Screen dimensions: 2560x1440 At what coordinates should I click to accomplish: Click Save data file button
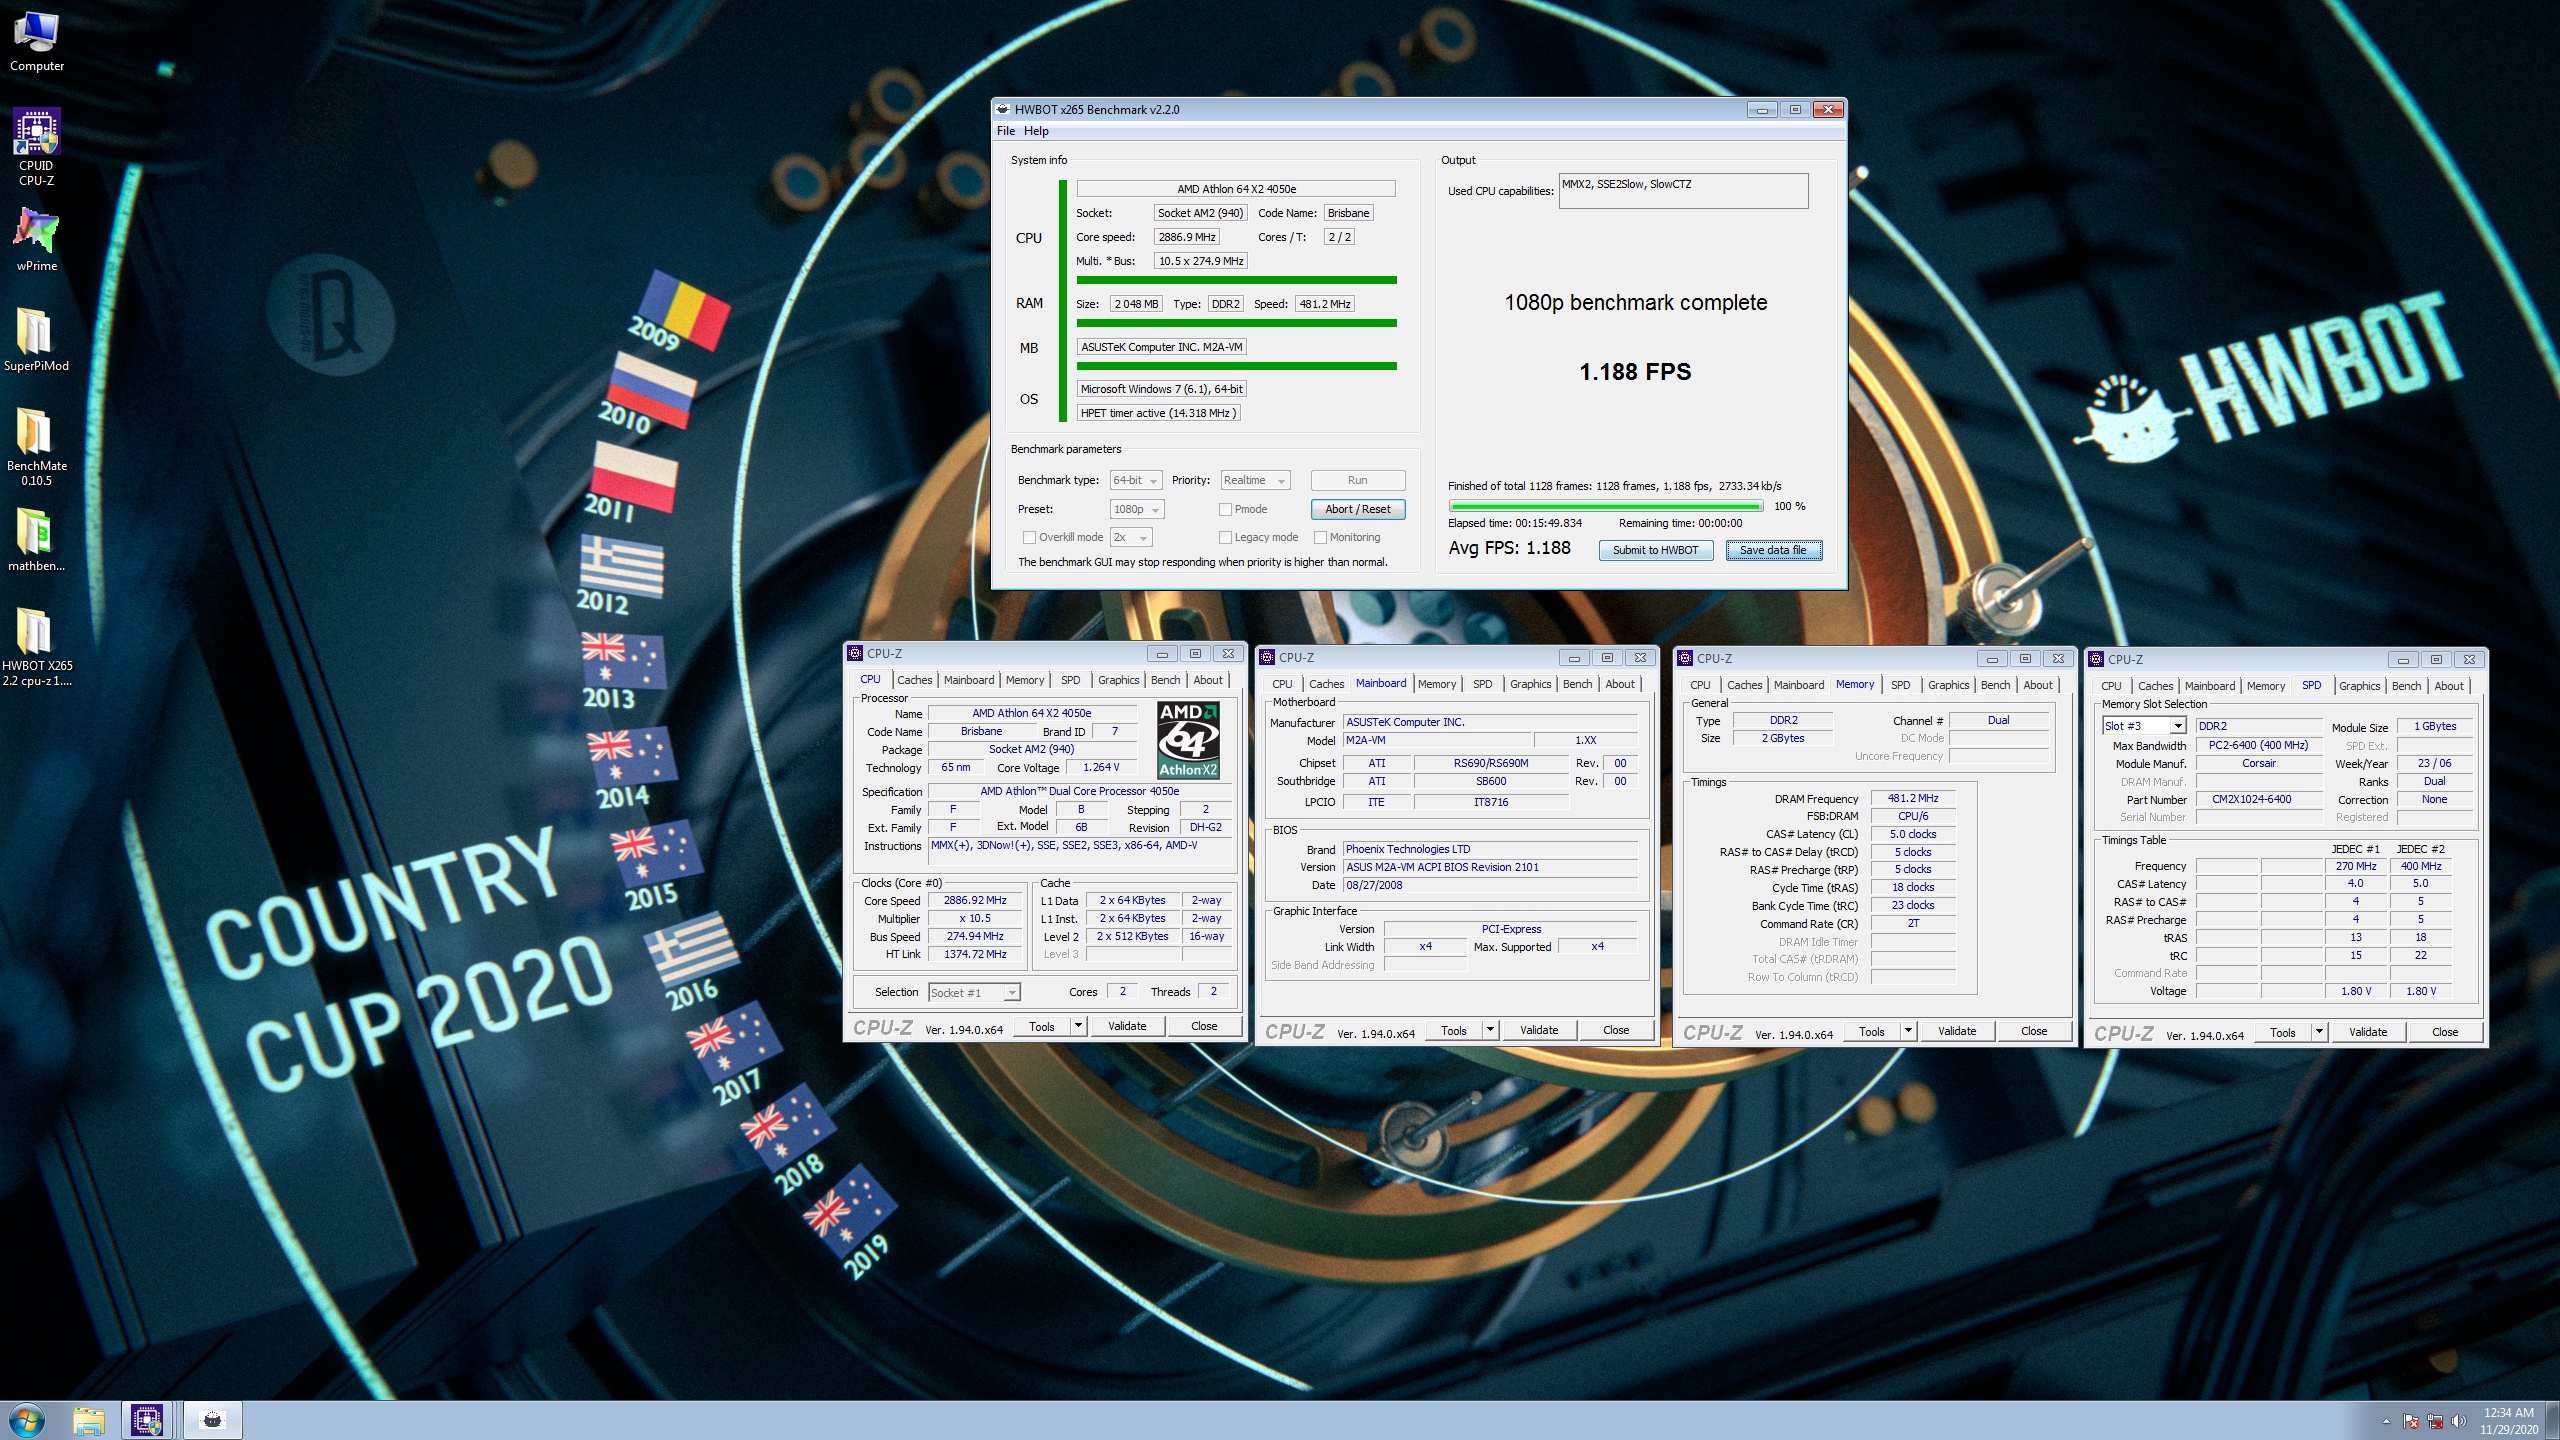(x=1773, y=551)
